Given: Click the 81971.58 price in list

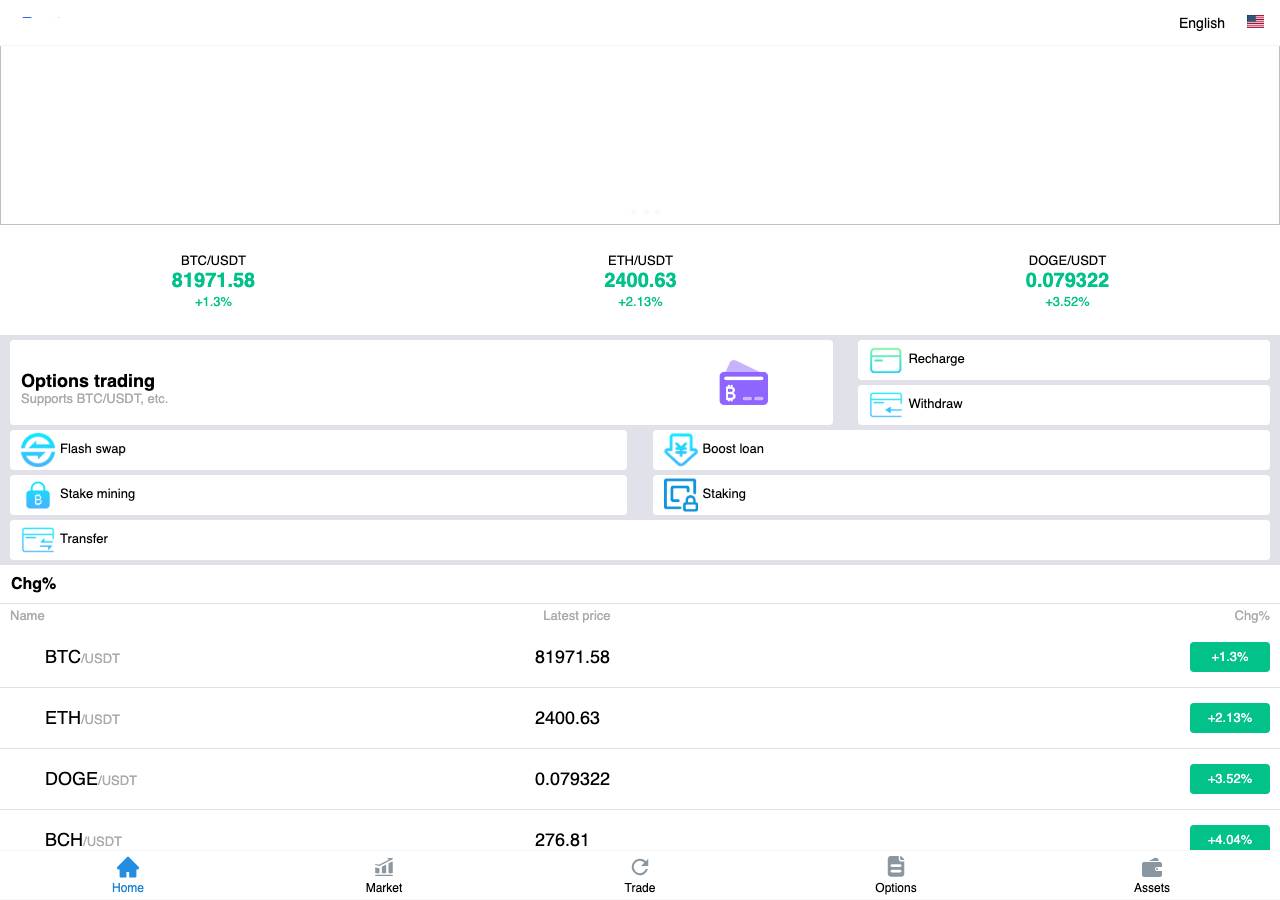Looking at the screenshot, I should 572,657.
